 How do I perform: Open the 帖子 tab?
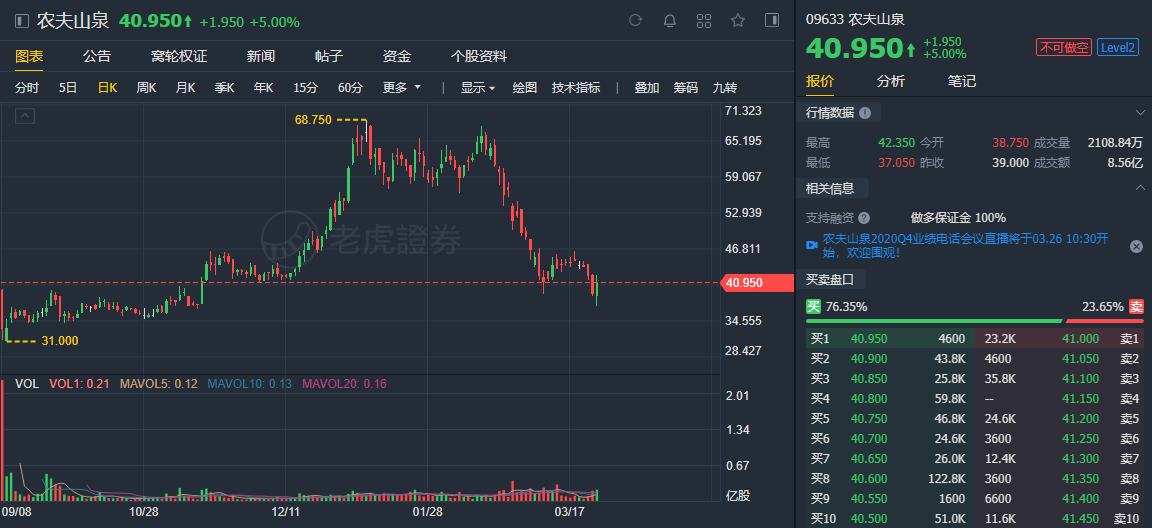(328, 57)
